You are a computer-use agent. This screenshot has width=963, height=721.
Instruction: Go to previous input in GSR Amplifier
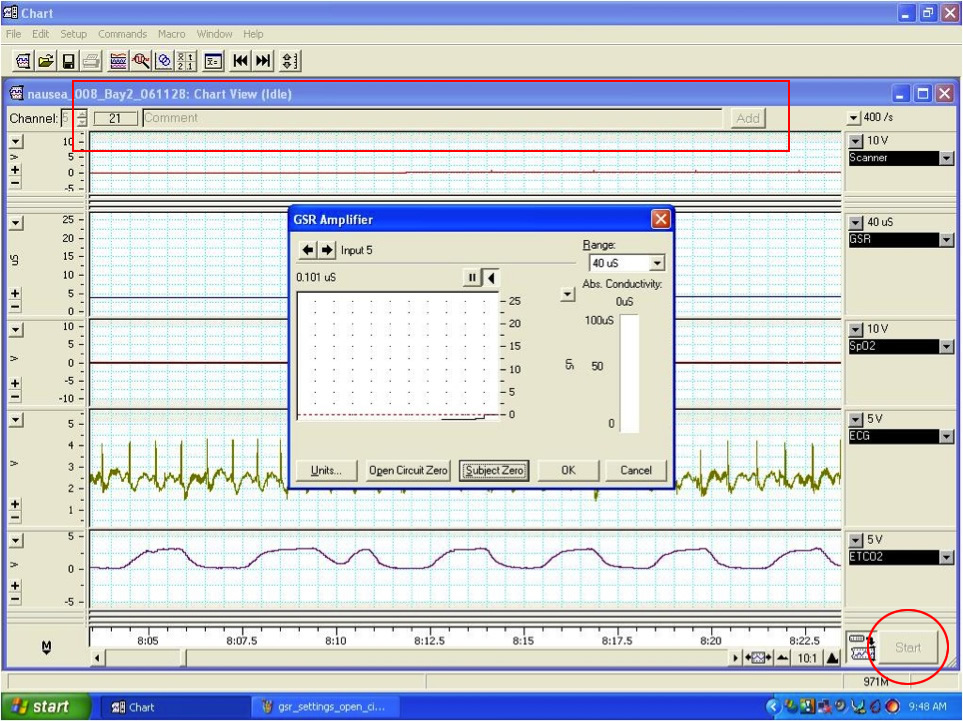[308, 250]
